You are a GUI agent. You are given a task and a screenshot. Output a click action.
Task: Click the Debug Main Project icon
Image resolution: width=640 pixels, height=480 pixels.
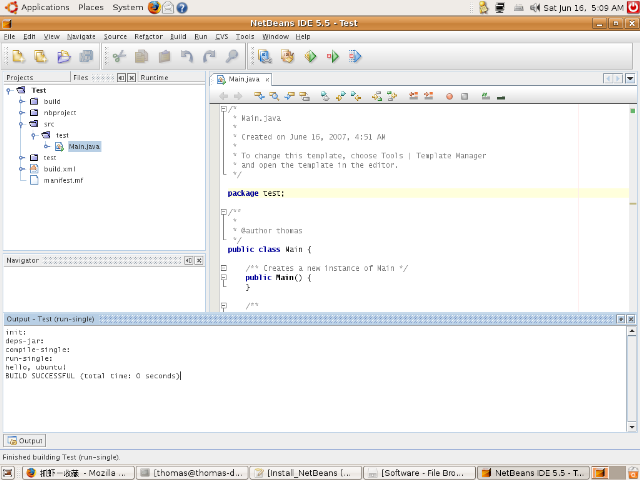pos(333,56)
